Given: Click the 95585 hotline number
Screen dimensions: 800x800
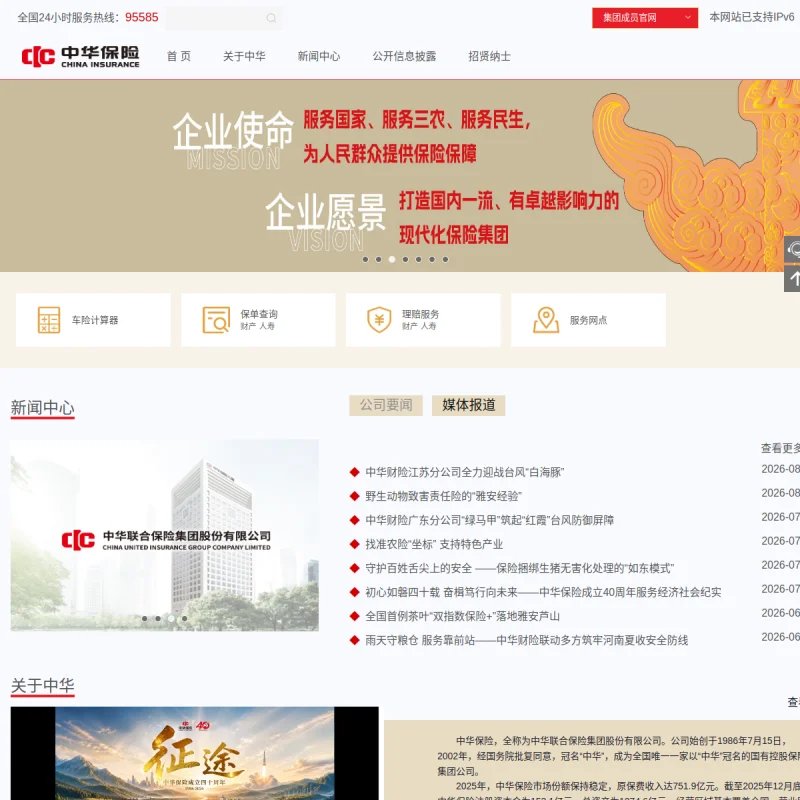Looking at the screenshot, I should pos(142,17).
